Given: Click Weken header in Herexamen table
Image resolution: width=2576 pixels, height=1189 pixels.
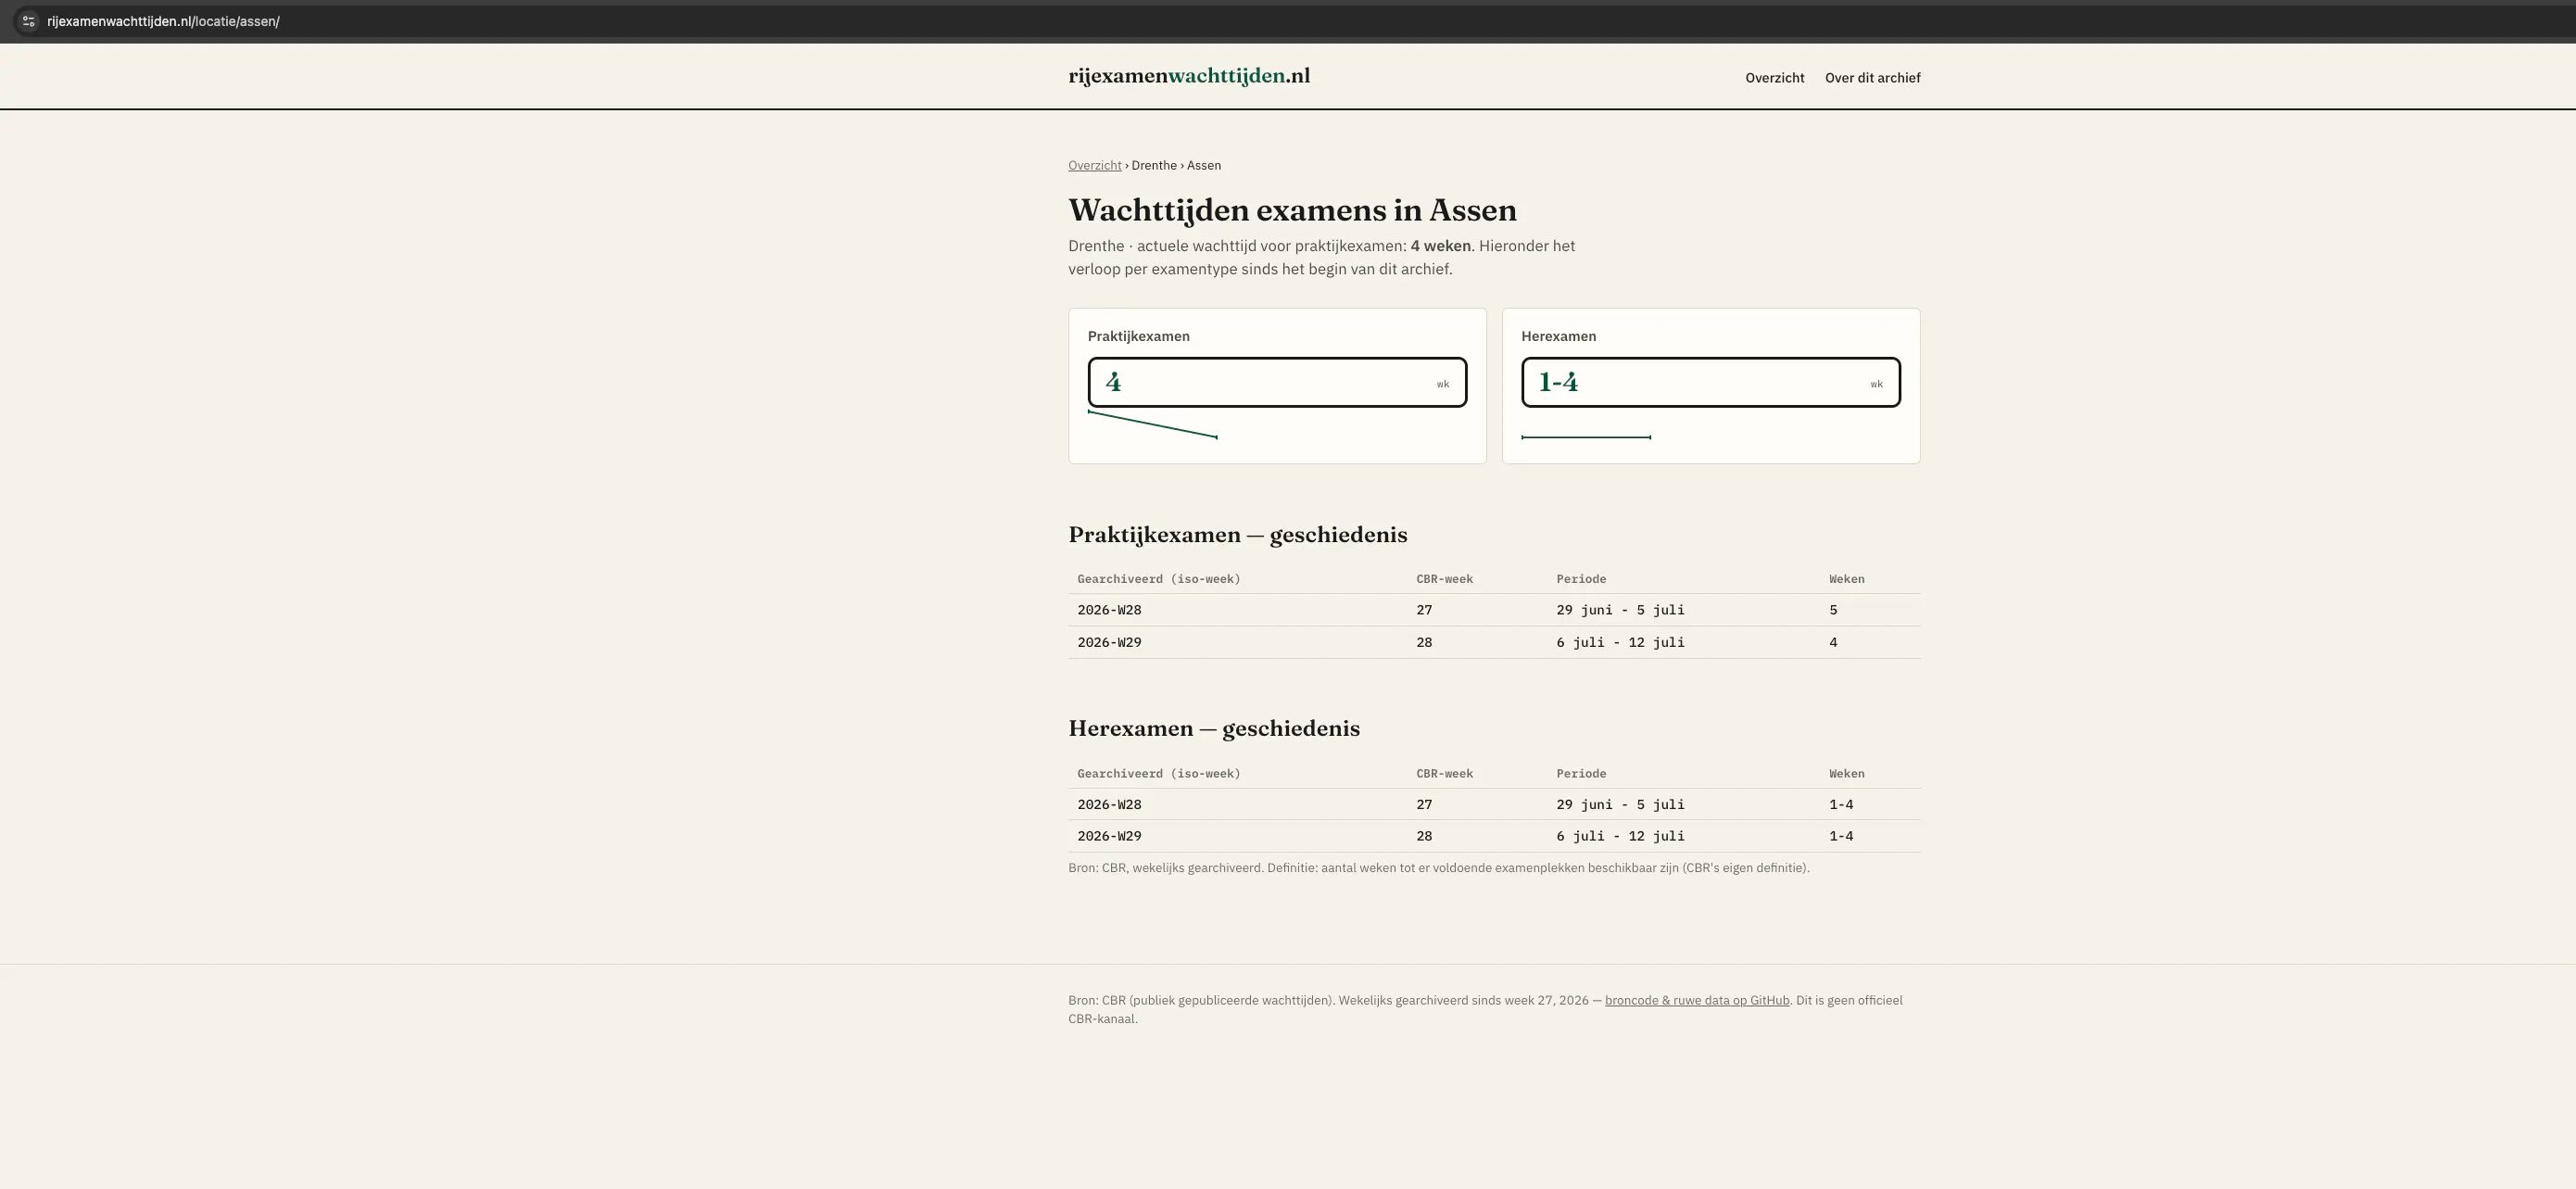Looking at the screenshot, I should click(x=1846, y=773).
